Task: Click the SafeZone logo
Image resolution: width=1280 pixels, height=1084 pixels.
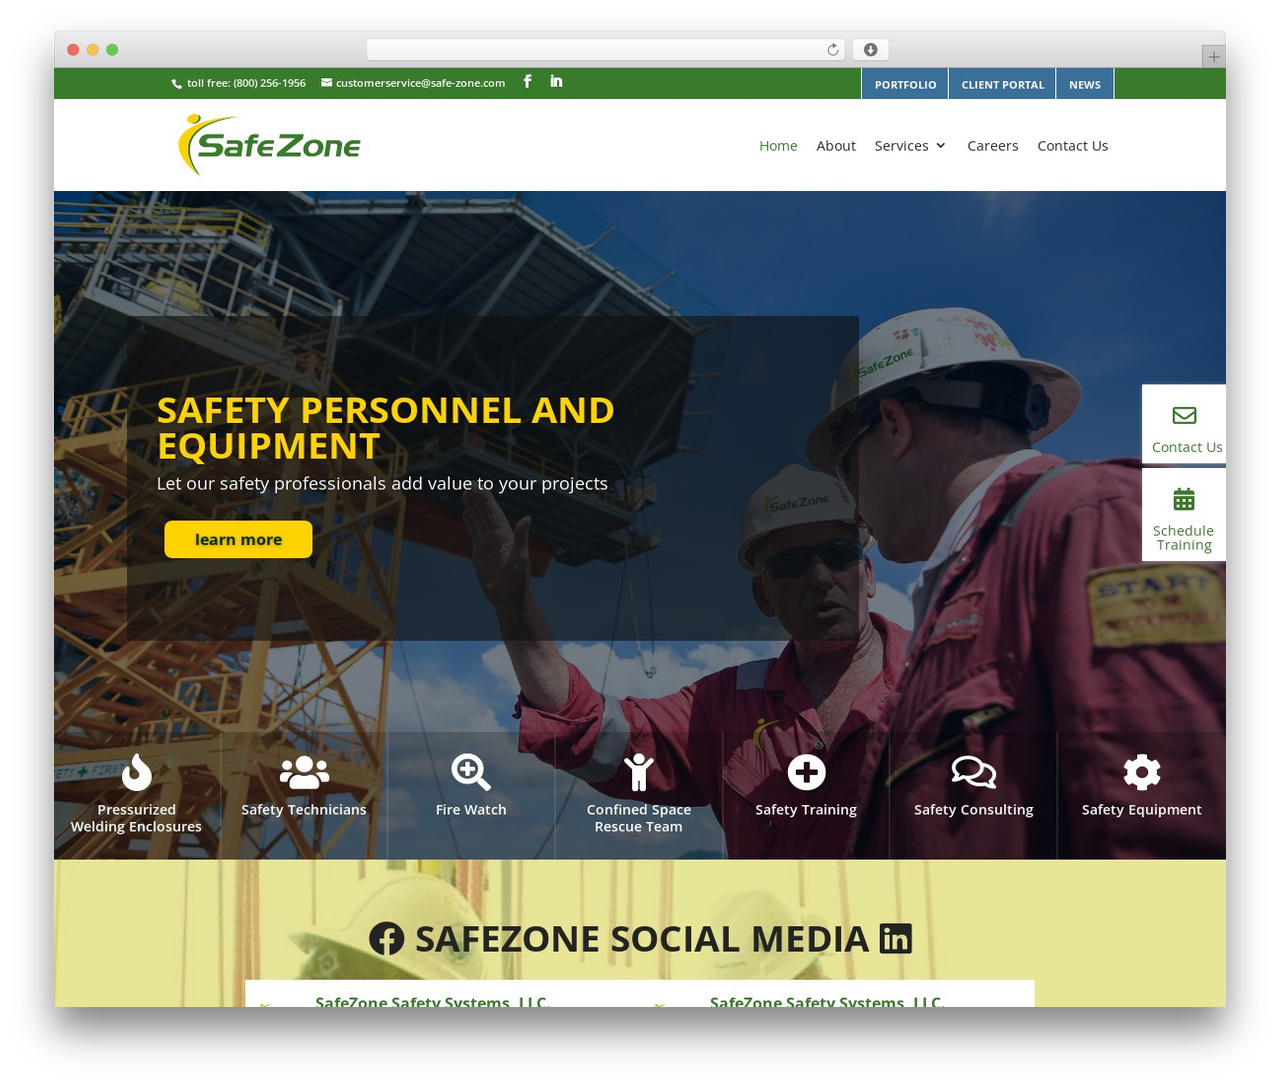Action: click(x=269, y=145)
